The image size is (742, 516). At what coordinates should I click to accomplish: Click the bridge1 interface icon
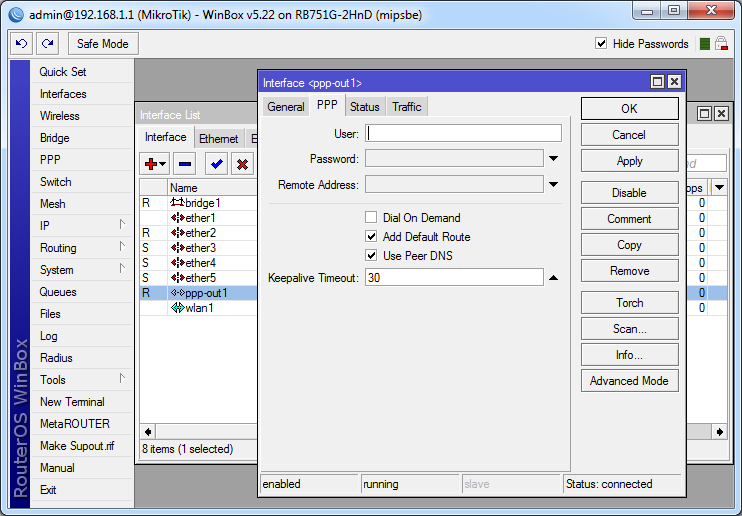coord(177,203)
